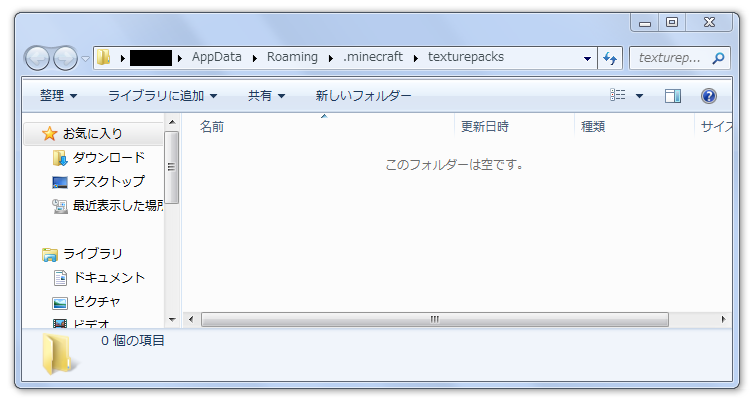Image resolution: width=753 pixels, height=401 pixels.
Task: Click navigation pane scroll up arrow
Action: click(x=172, y=122)
